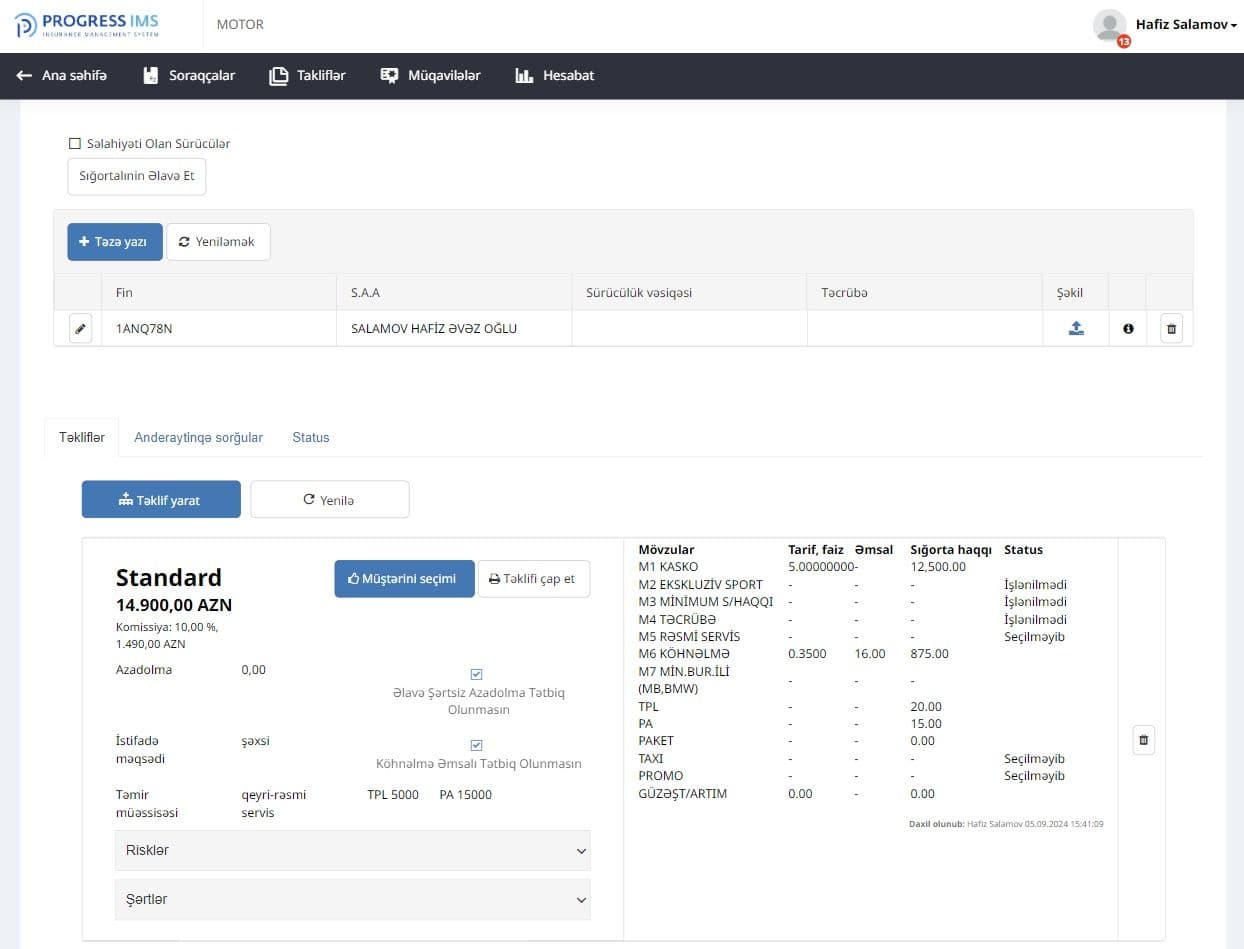Click the Progress IMS logo
The width and height of the screenshot is (1244, 949).
click(86, 26)
